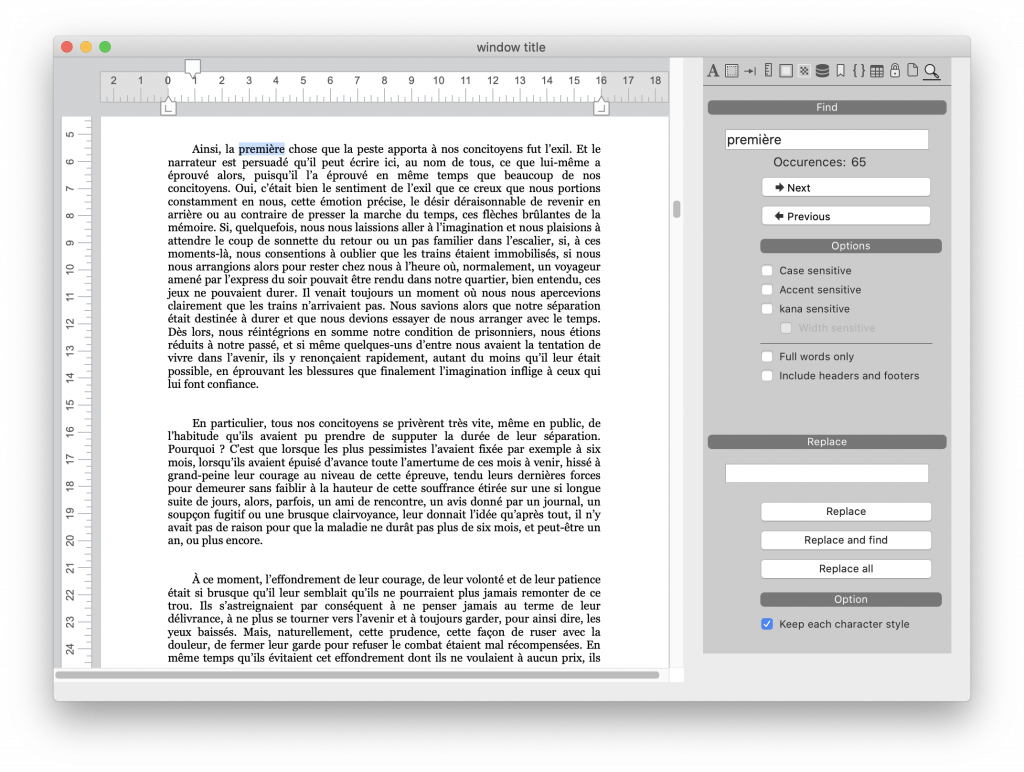Image resolution: width=1024 pixels, height=772 pixels.
Task: Click the Previous search button
Action: point(846,216)
